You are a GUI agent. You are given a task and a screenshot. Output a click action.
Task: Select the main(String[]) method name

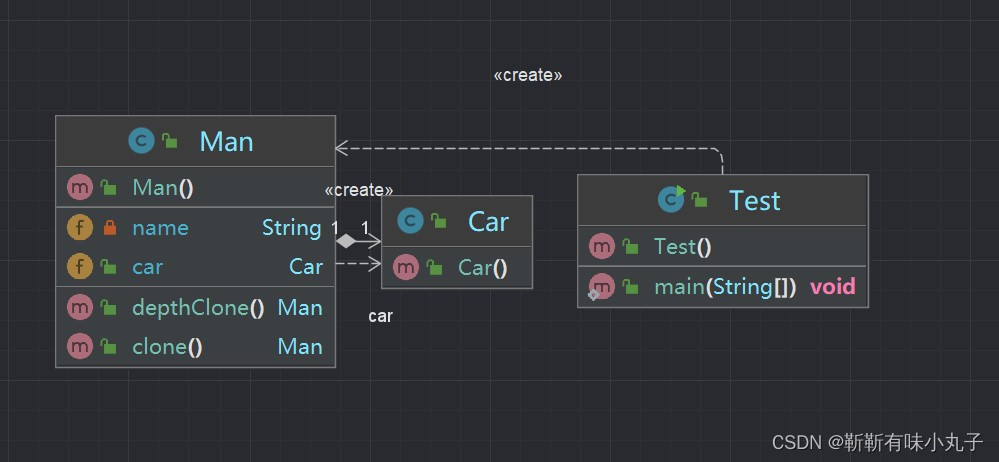tap(726, 287)
